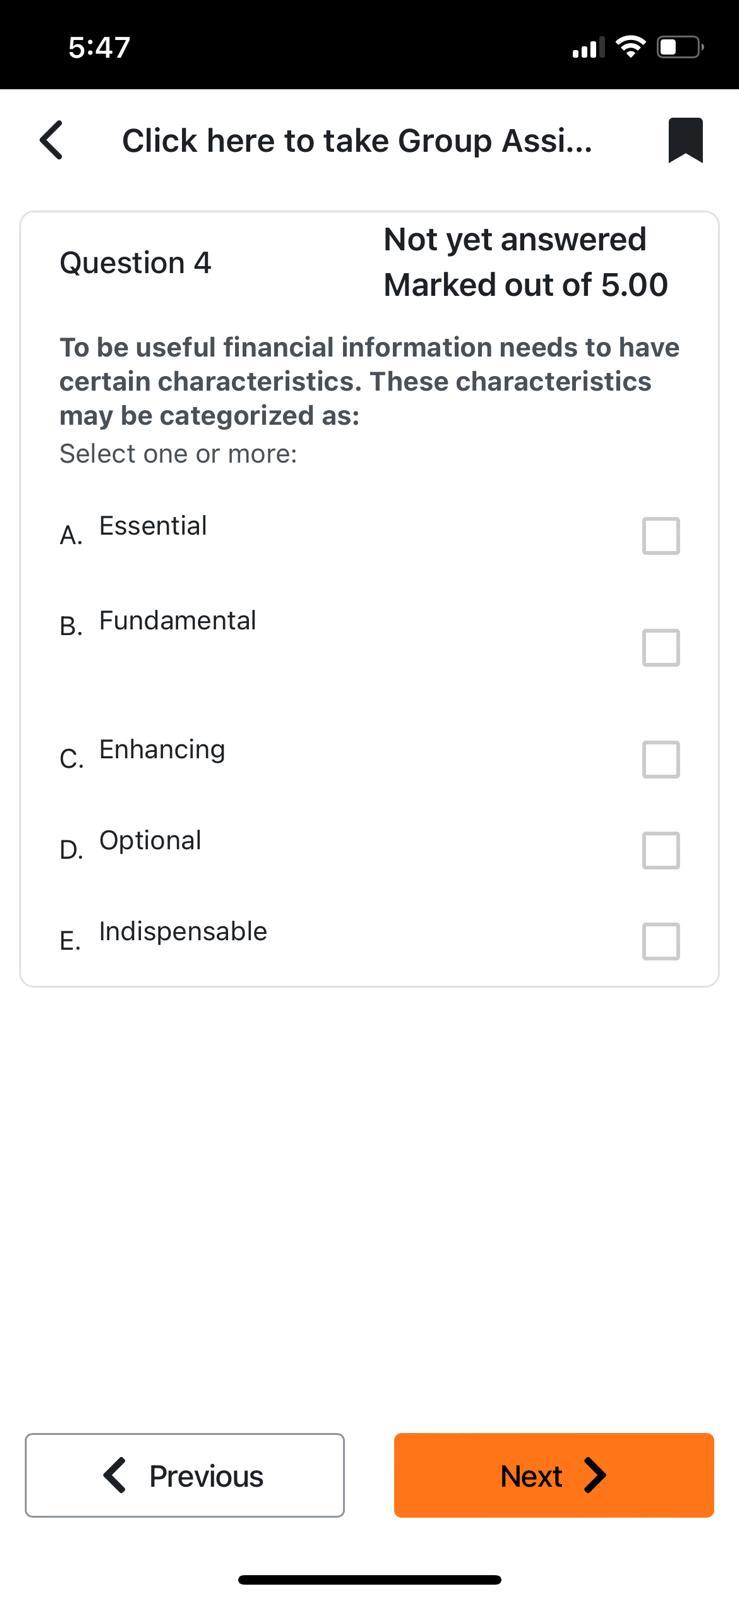Tap the back arrow in header
Screen dimensions: 739x1600
click(52, 140)
